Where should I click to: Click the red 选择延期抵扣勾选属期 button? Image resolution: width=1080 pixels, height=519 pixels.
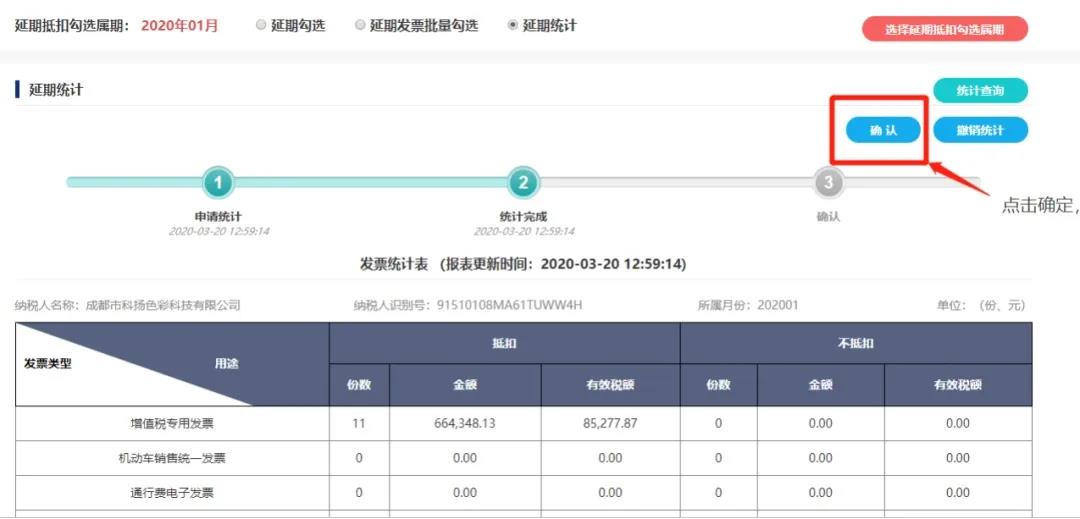[944, 30]
